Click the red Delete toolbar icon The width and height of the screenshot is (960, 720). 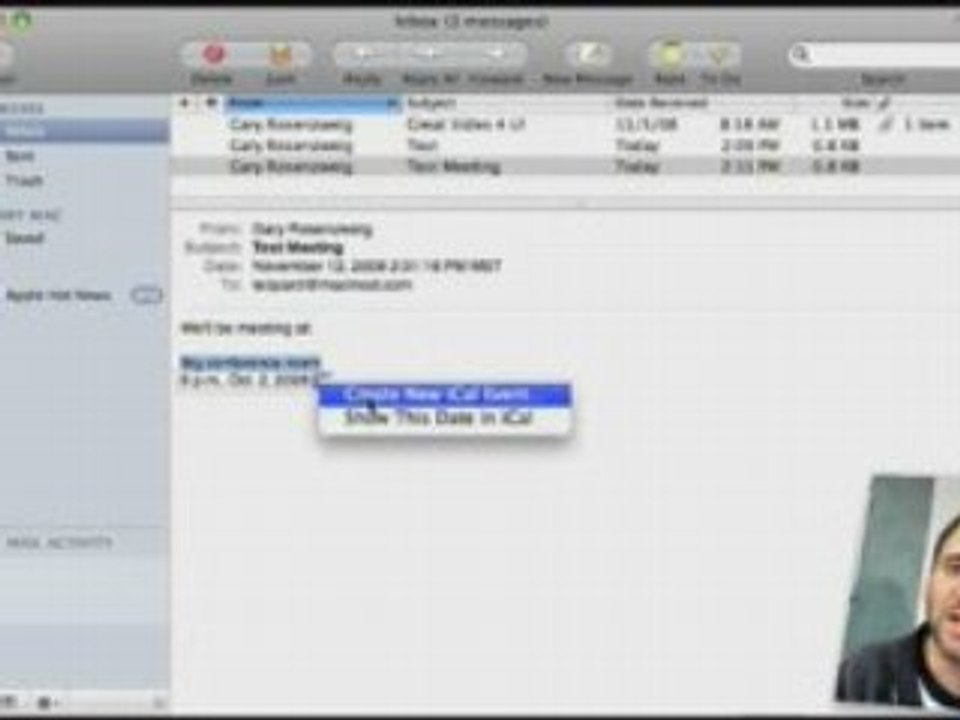[x=213, y=54]
